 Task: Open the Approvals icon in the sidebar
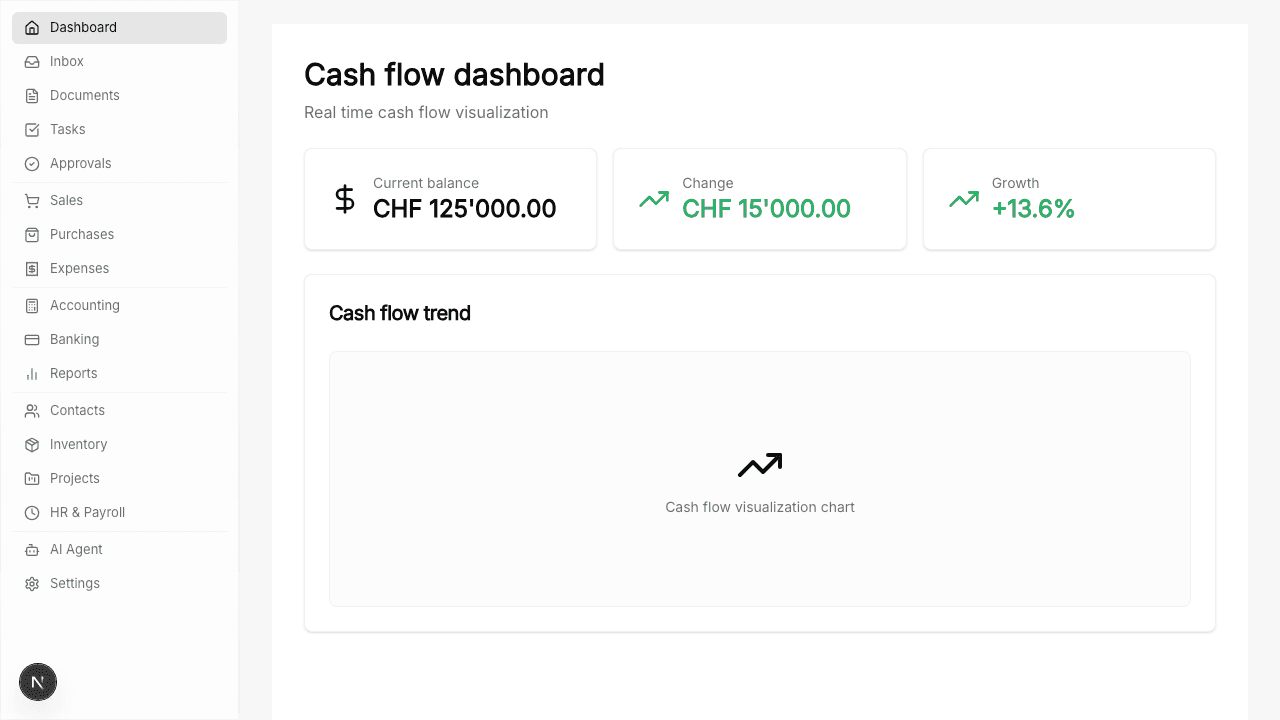coord(33,163)
